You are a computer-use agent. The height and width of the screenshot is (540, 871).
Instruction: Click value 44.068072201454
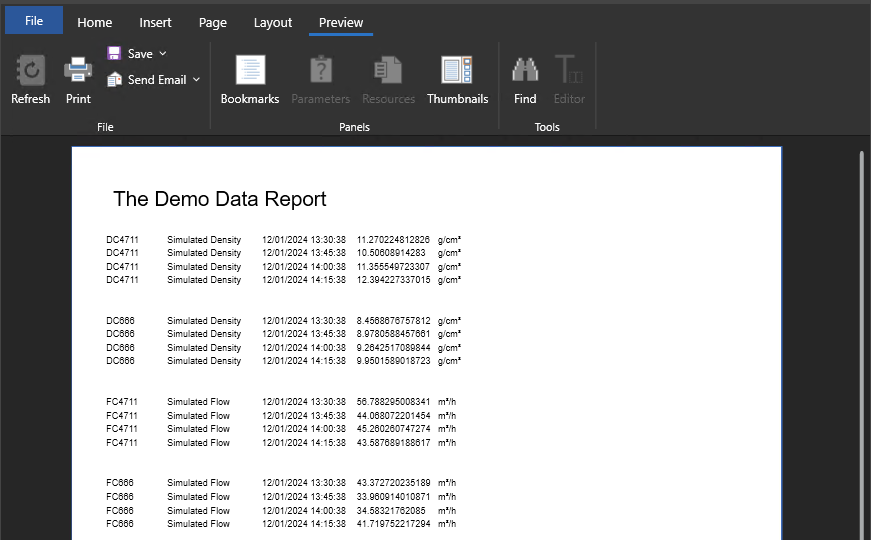[x=393, y=416]
